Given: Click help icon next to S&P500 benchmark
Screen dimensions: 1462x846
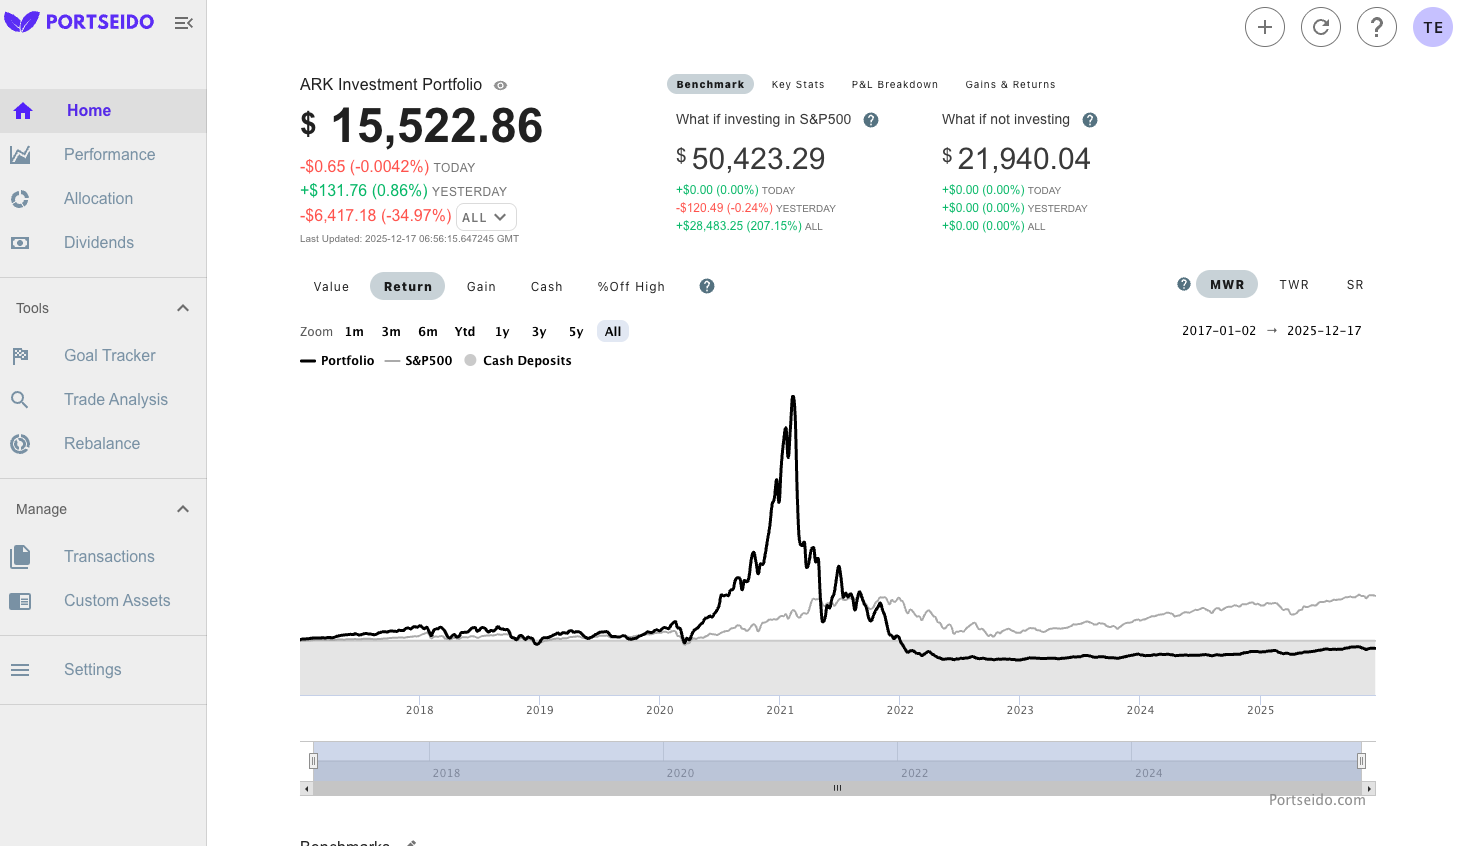Looking at the screenshot, I should [x=871, y=120].
